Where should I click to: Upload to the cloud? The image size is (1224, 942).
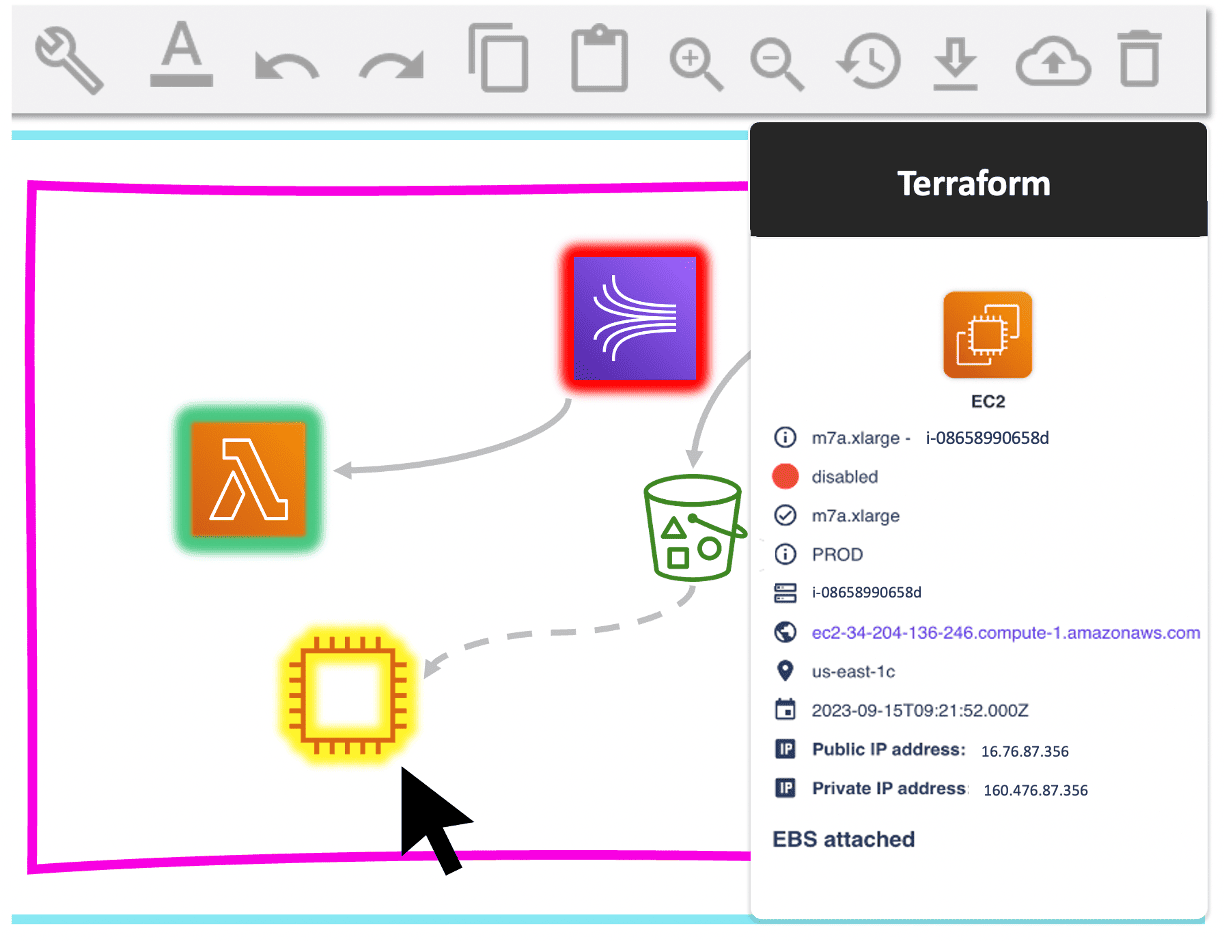point(1053,63)
